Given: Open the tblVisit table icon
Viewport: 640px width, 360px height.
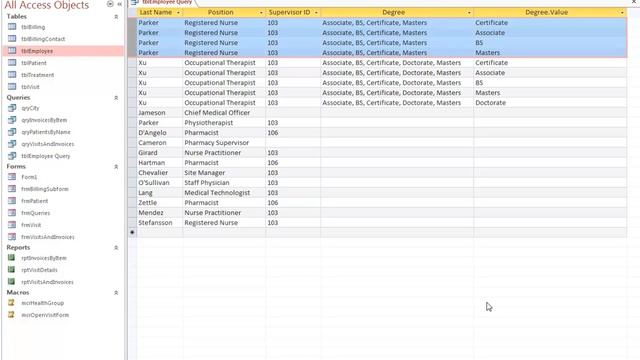Looking at the screenshot, I should pyautogui.click(x=12, y=87).
